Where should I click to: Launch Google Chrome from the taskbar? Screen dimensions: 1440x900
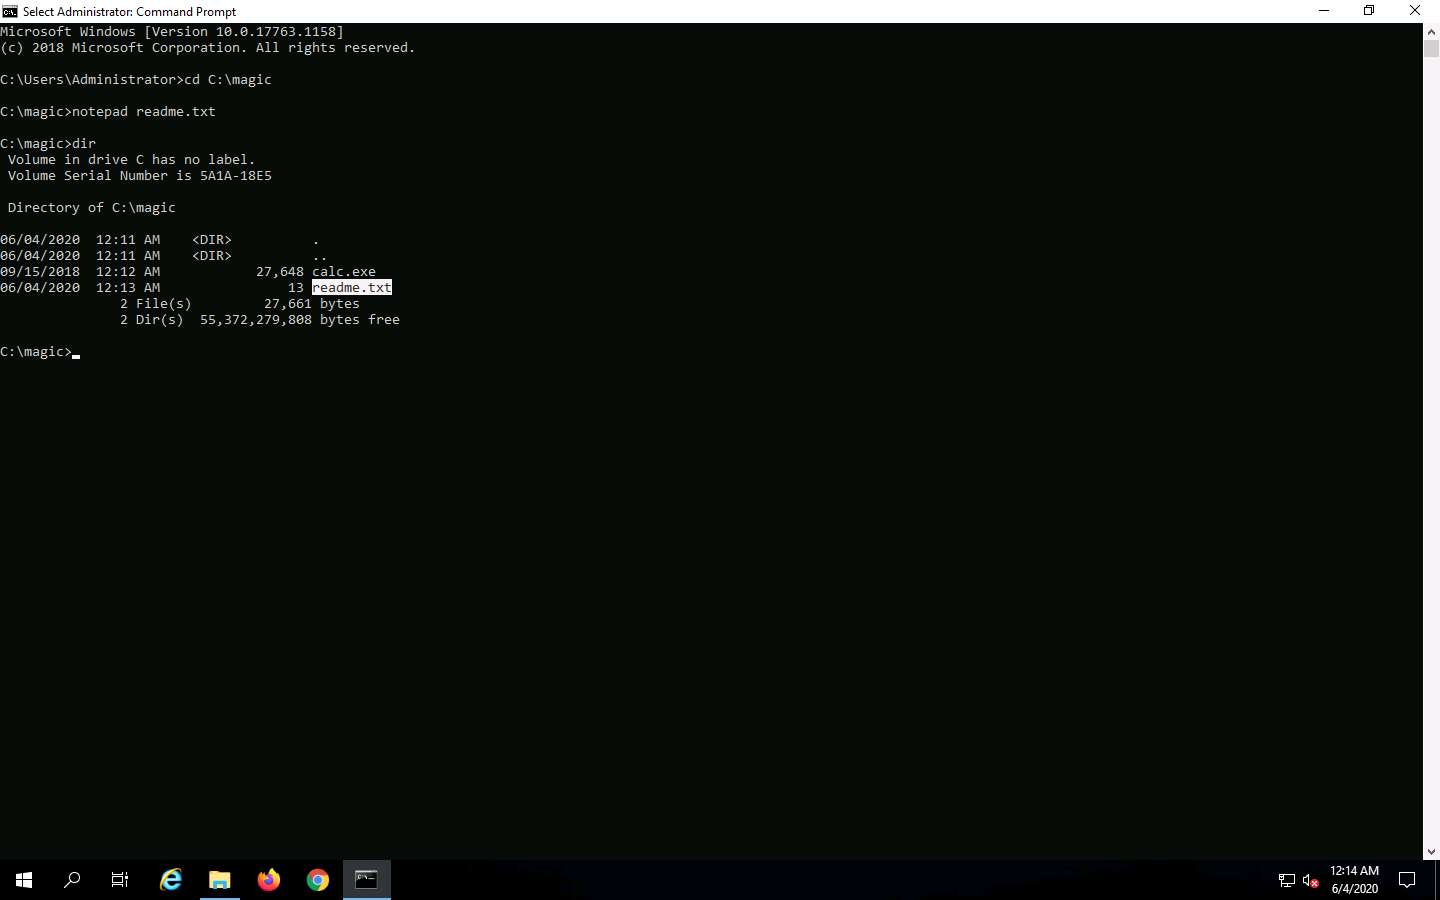click(x=318, y=880)
